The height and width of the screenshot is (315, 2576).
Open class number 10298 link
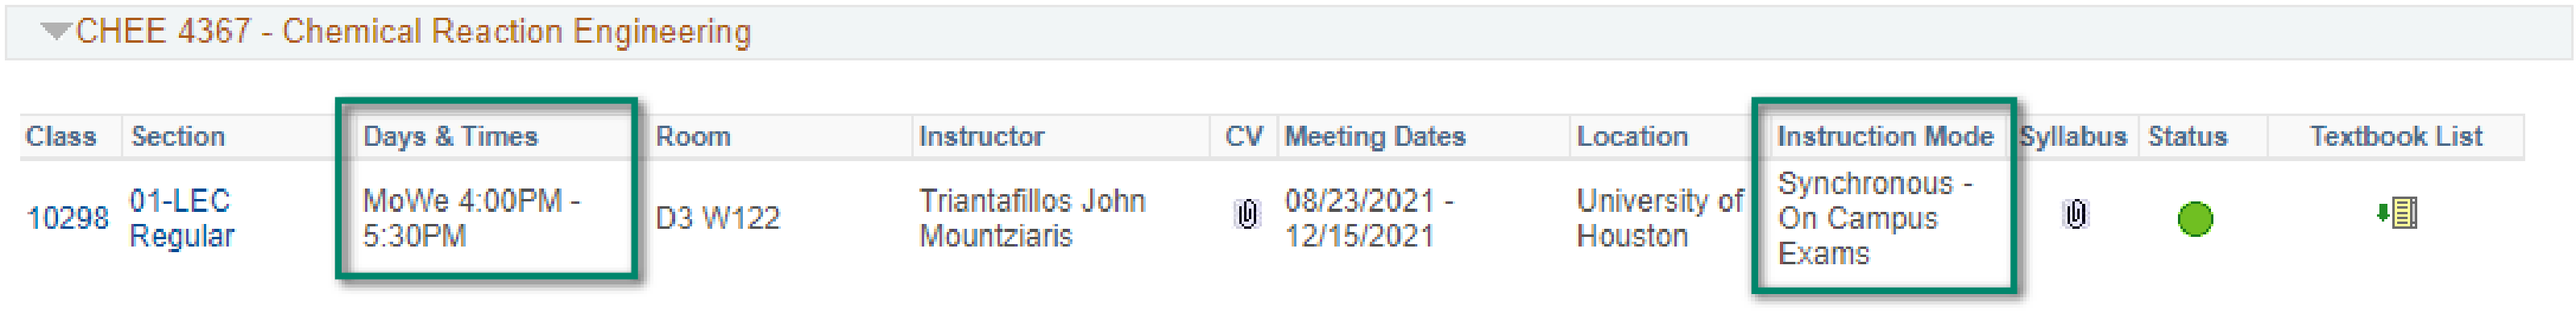coord(67,218)
